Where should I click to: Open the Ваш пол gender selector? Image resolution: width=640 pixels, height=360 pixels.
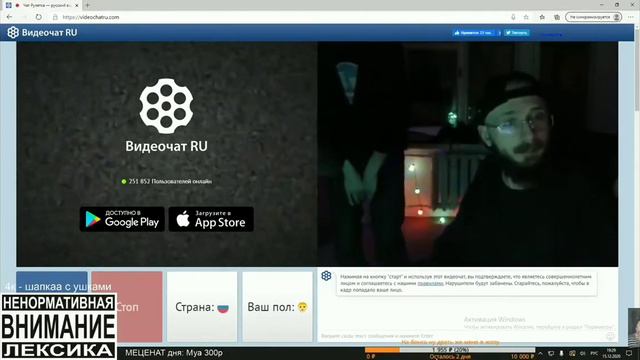(278, 307)
